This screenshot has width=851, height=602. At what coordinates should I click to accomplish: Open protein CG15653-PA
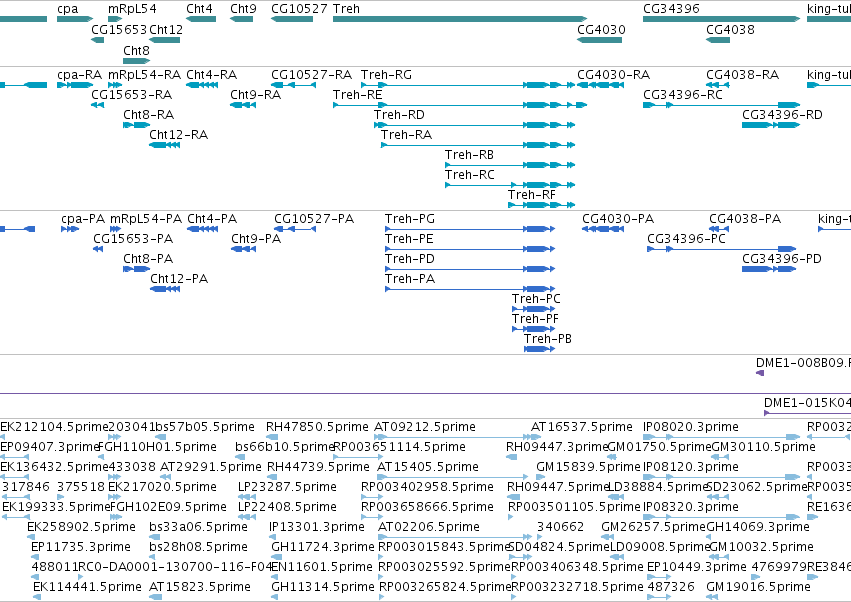(x=98, y=249)
